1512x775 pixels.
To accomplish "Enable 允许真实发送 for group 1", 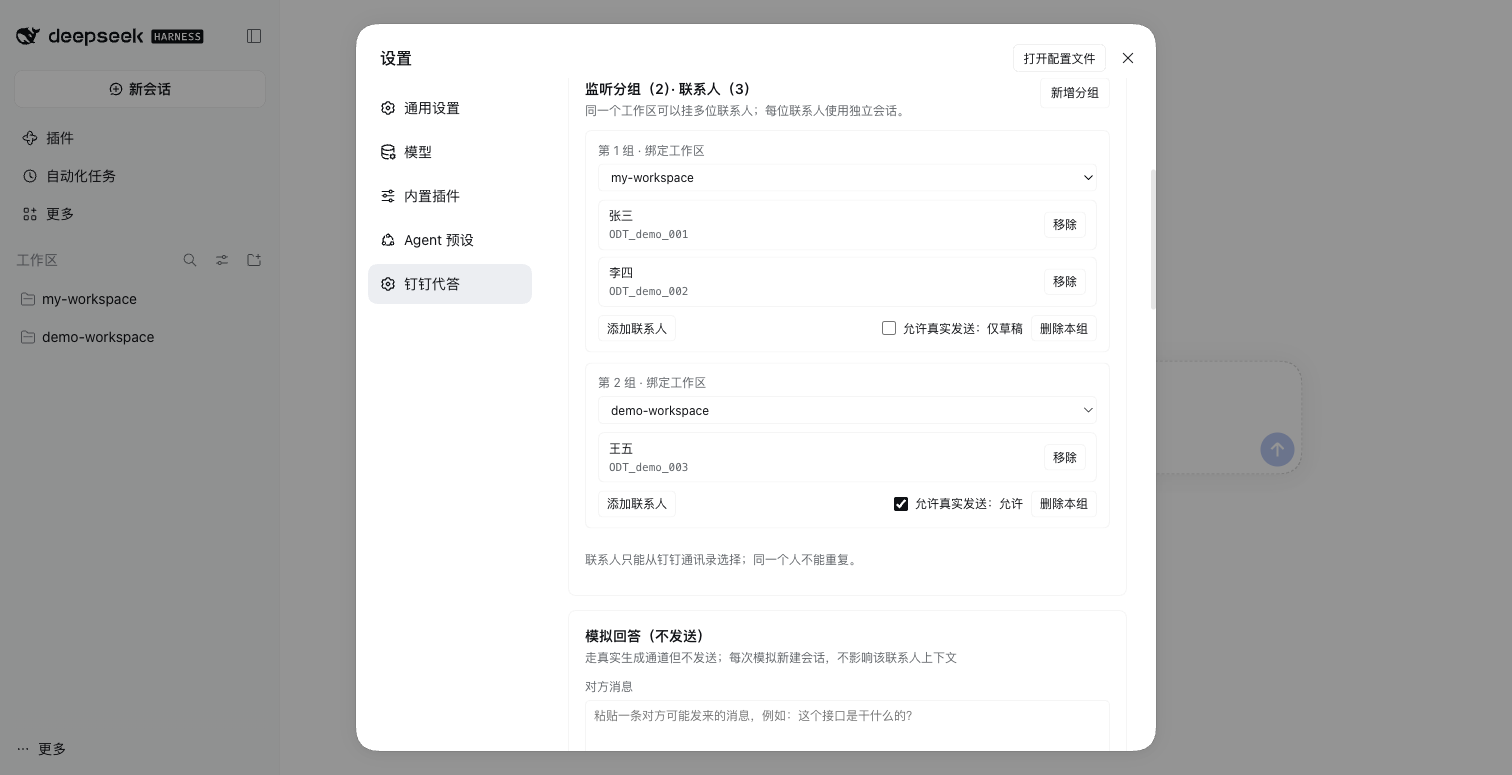I will [x=889, y=328].
